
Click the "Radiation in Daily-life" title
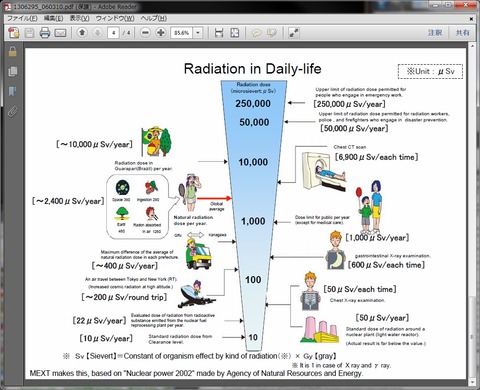click(253, 69)
